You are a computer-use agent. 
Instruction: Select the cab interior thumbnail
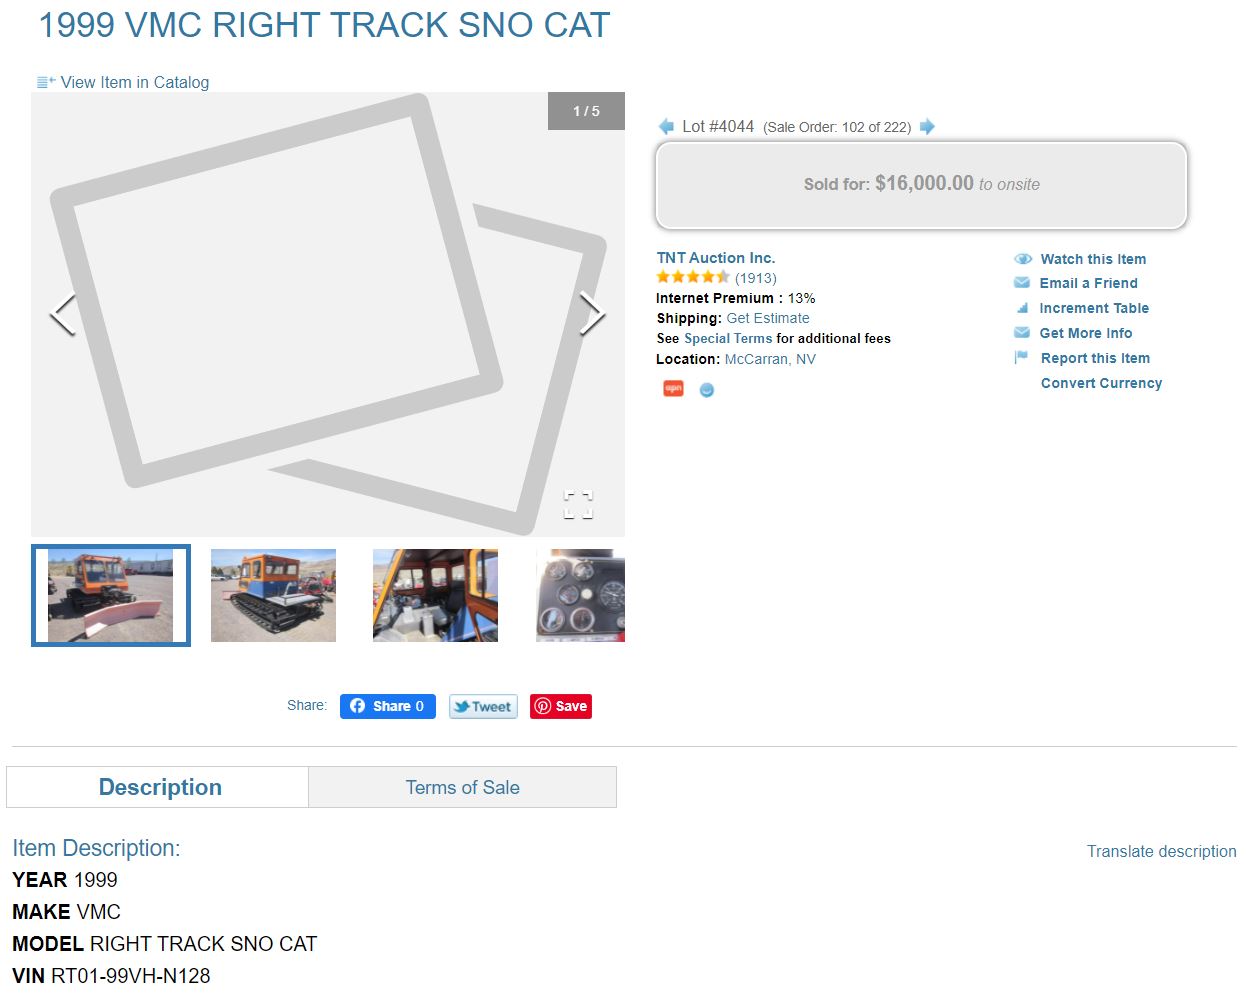pos(435,595)
